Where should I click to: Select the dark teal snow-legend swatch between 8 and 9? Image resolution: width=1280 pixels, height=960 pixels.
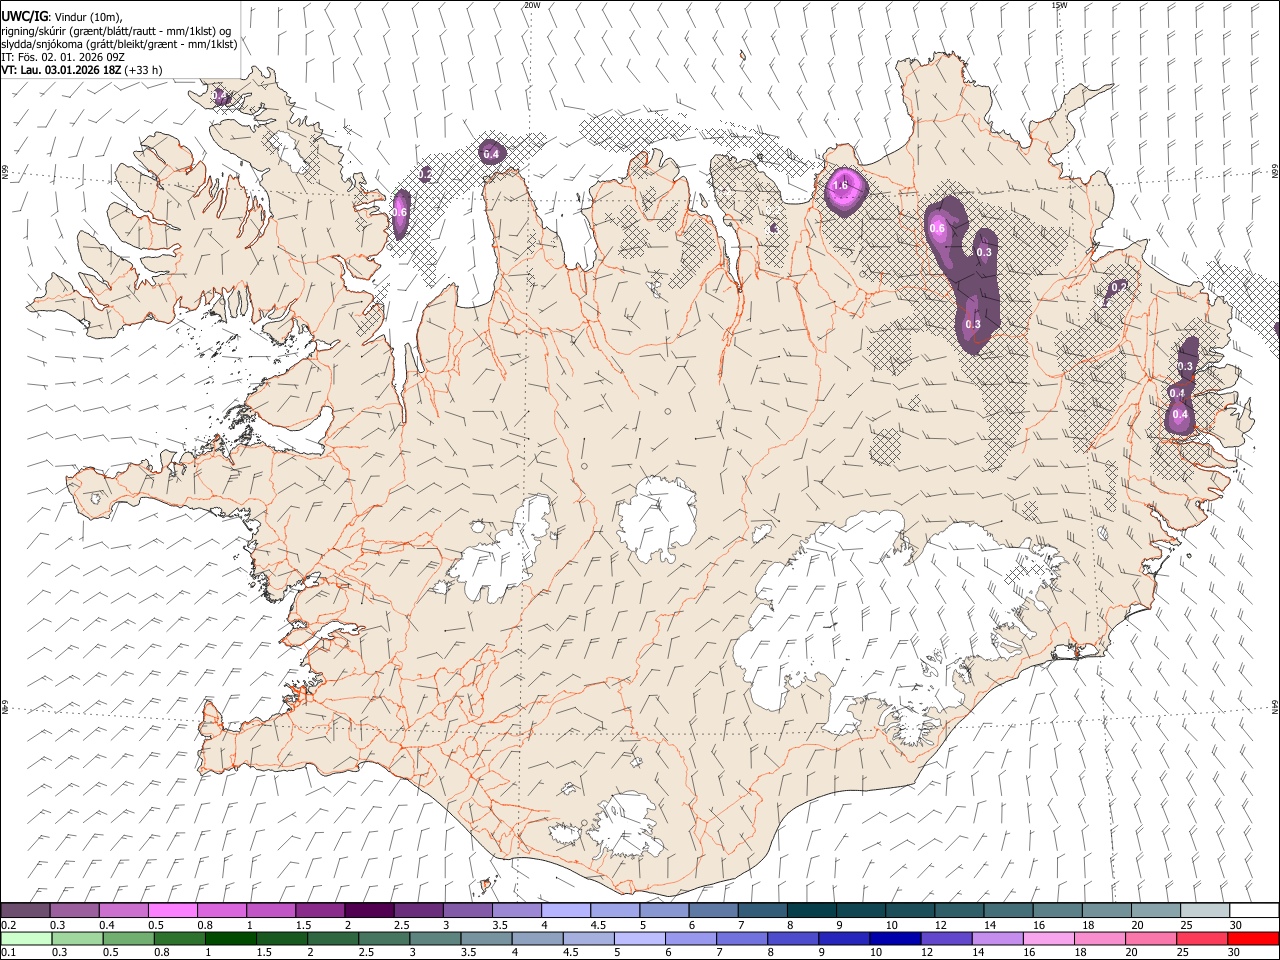pyautogui.click(x=811, y=911)
